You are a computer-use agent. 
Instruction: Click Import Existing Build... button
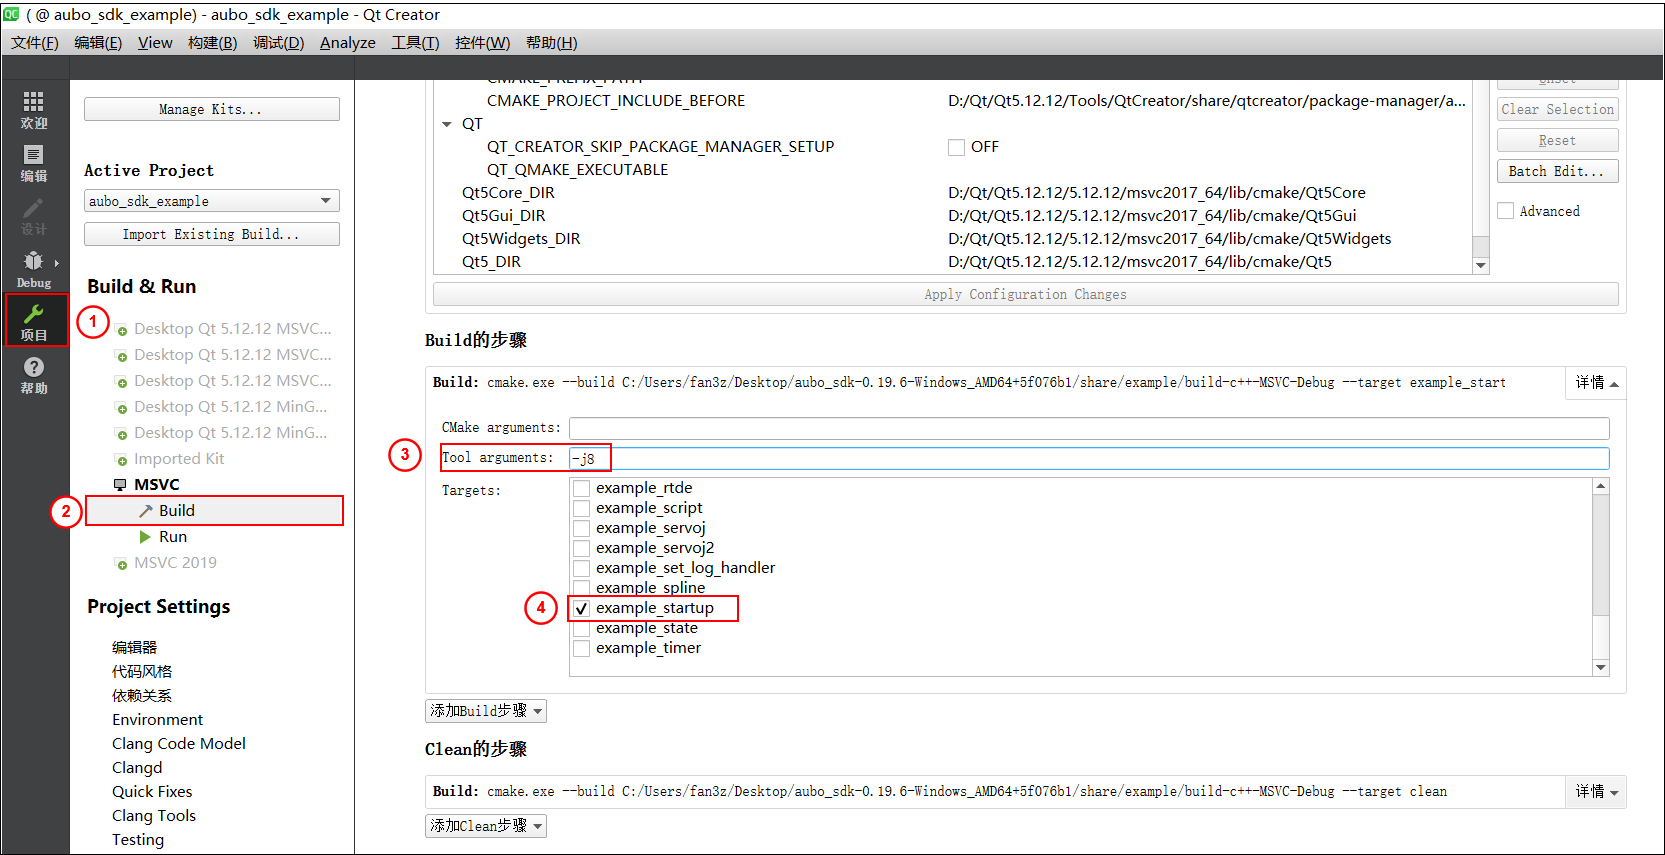[212, 234]
